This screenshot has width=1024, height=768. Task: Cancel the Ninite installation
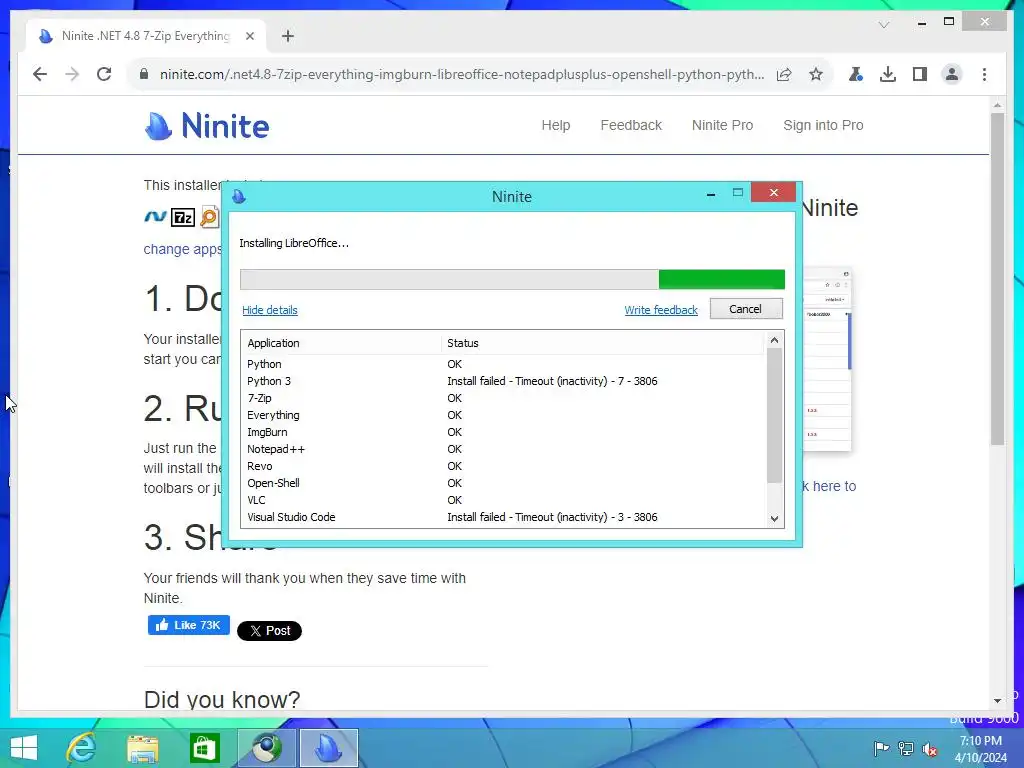(x=746, y=309)
